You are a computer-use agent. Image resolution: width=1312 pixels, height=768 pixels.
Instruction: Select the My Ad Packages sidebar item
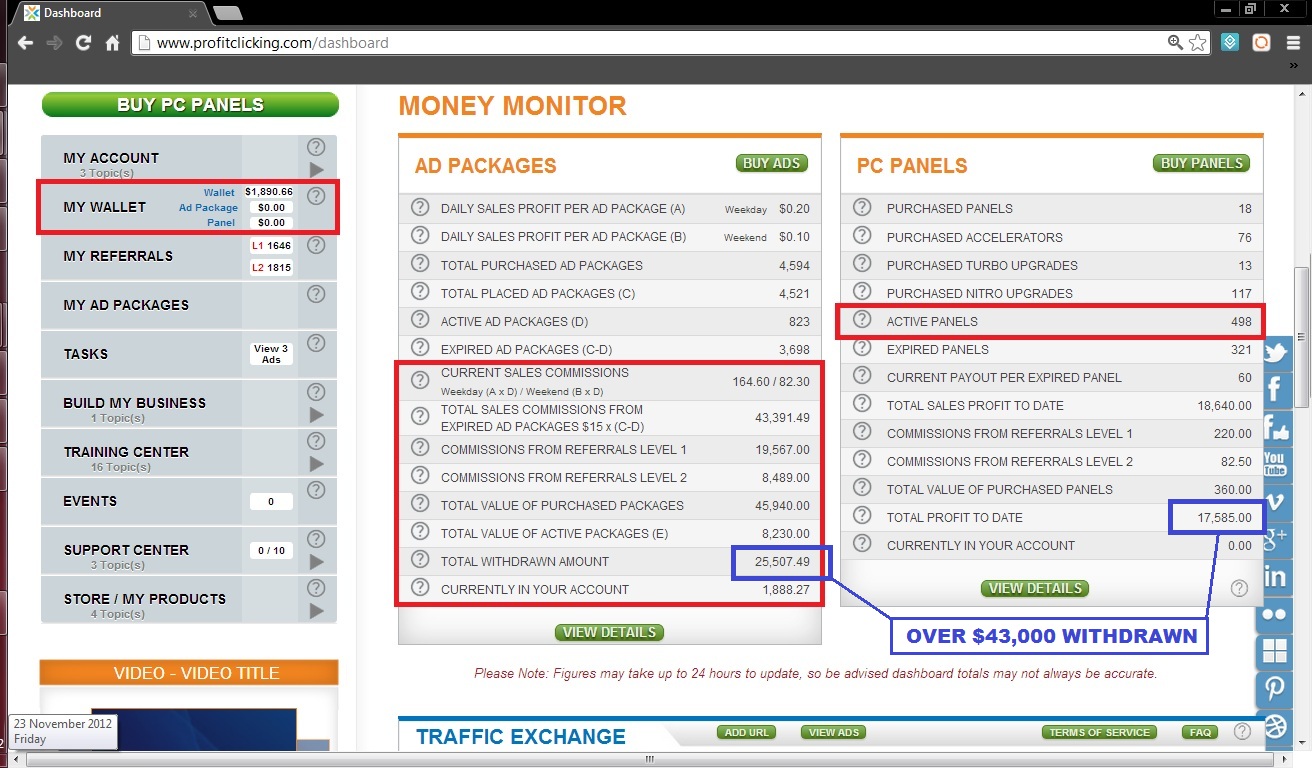tap(126, 305)
